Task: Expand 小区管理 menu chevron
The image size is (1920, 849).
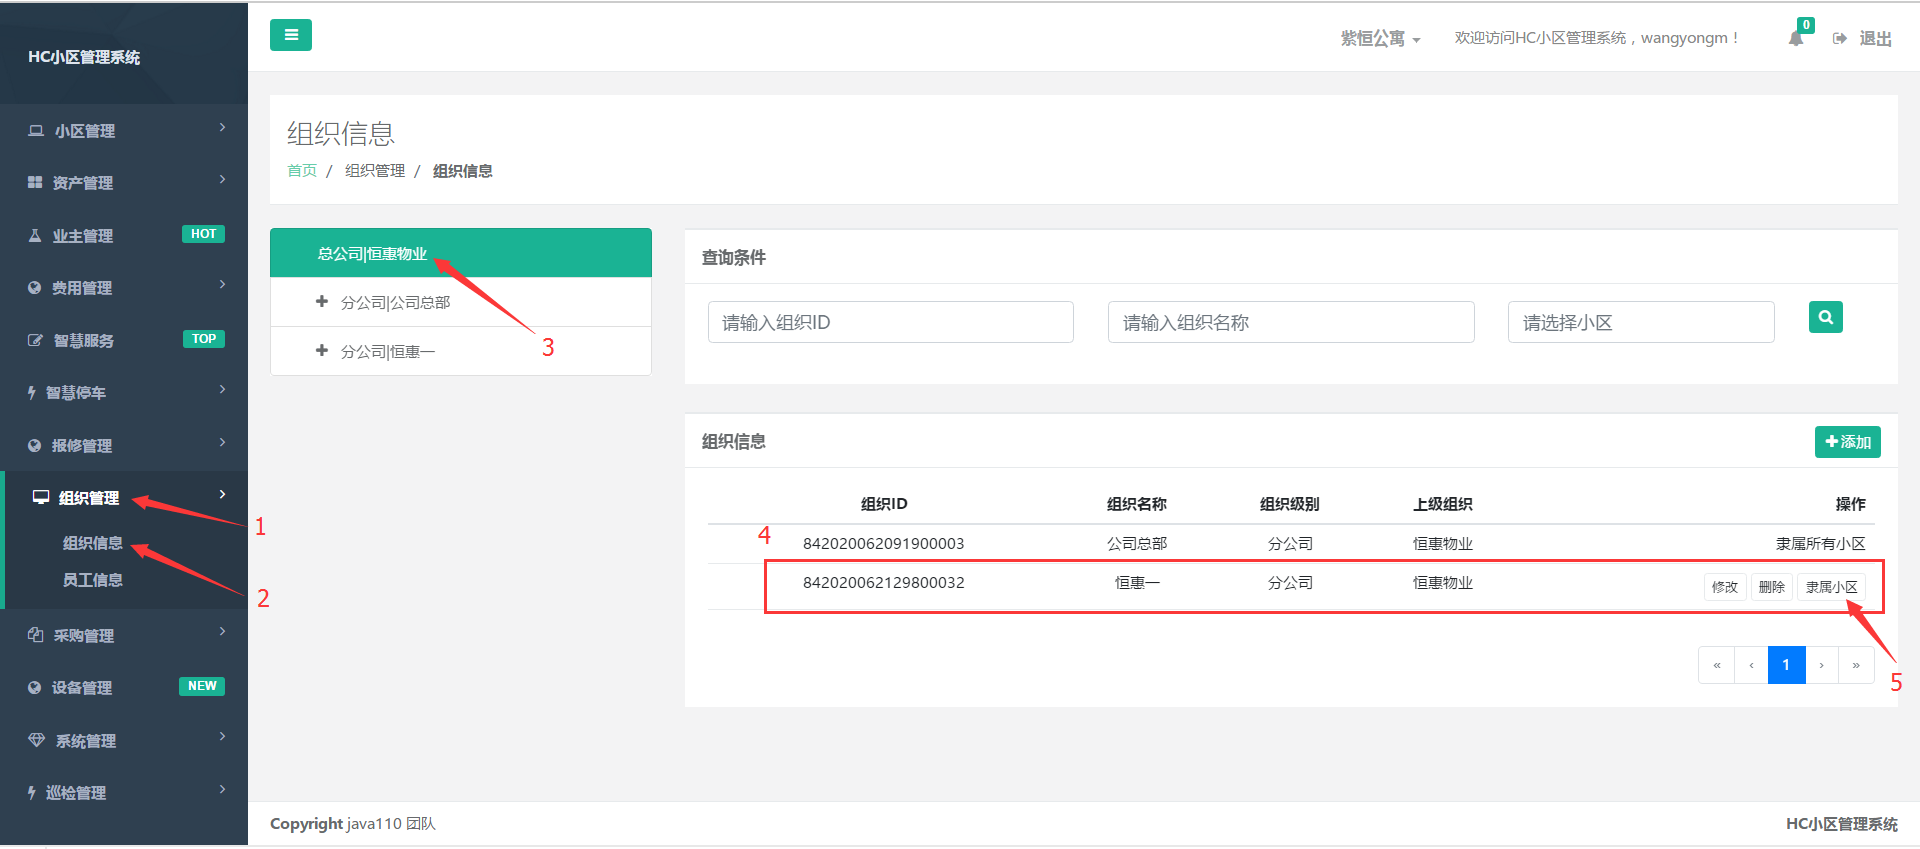Action: point(222,128)
